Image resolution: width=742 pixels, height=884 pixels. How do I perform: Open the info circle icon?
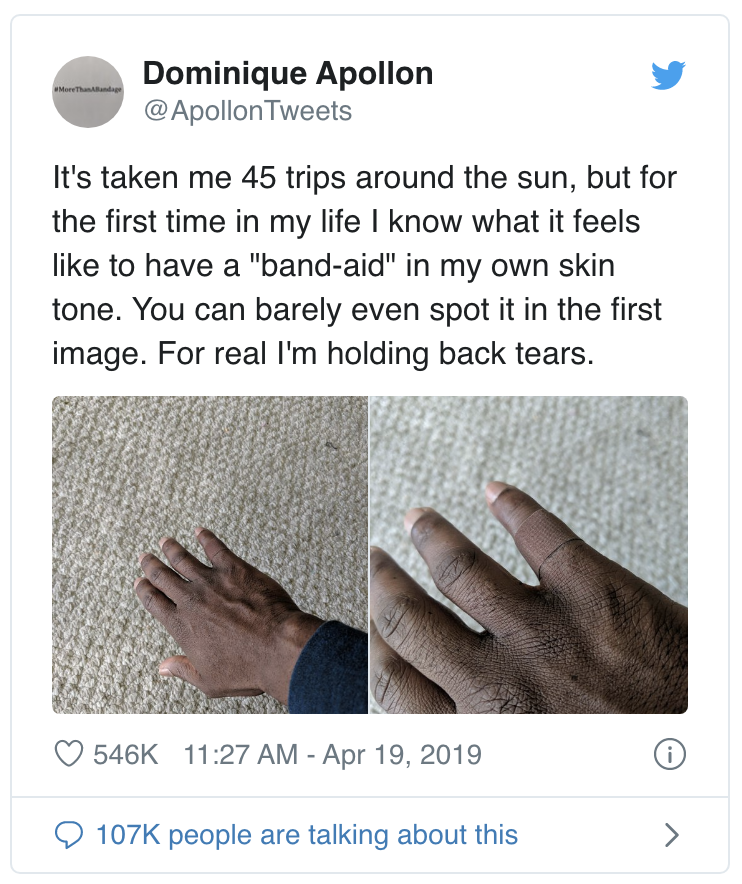pyautogui.click(x=669, y=755)
